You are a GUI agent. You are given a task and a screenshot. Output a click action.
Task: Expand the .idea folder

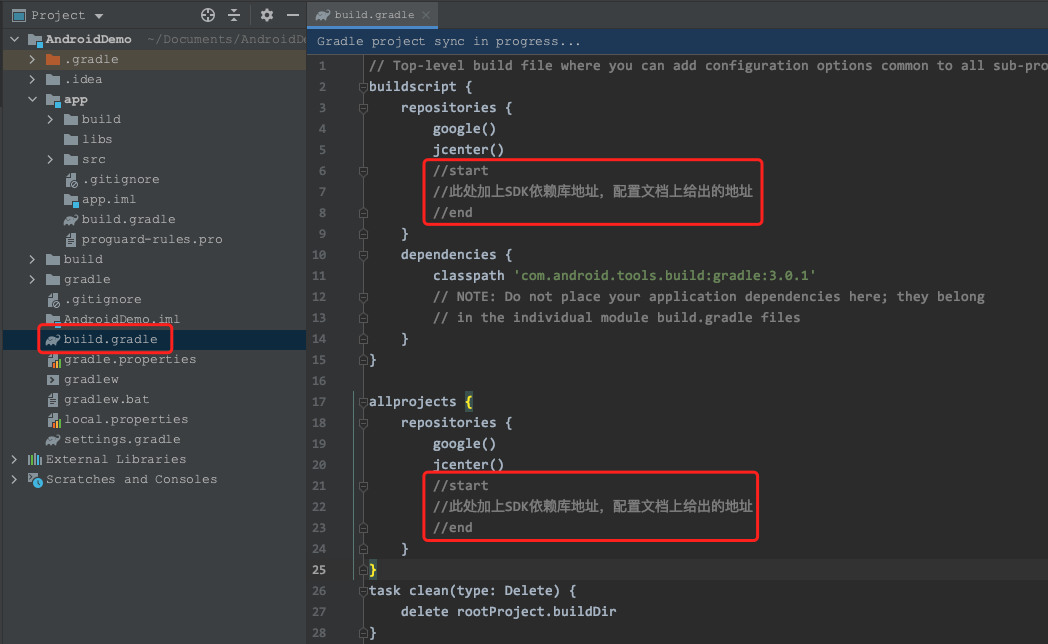pos(32,79)
